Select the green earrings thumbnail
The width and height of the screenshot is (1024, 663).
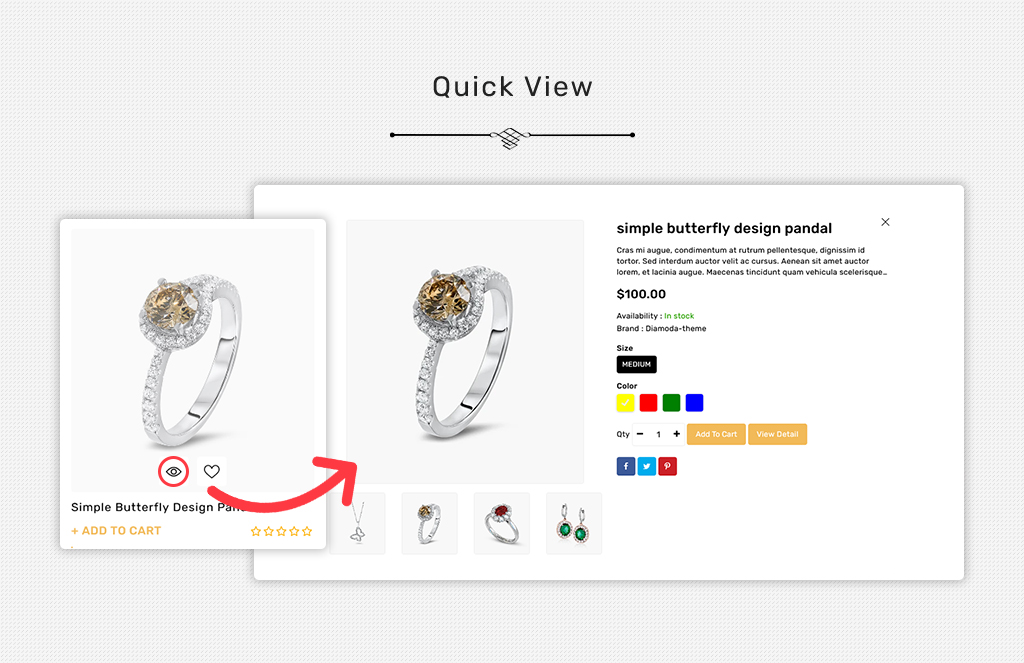573,524
